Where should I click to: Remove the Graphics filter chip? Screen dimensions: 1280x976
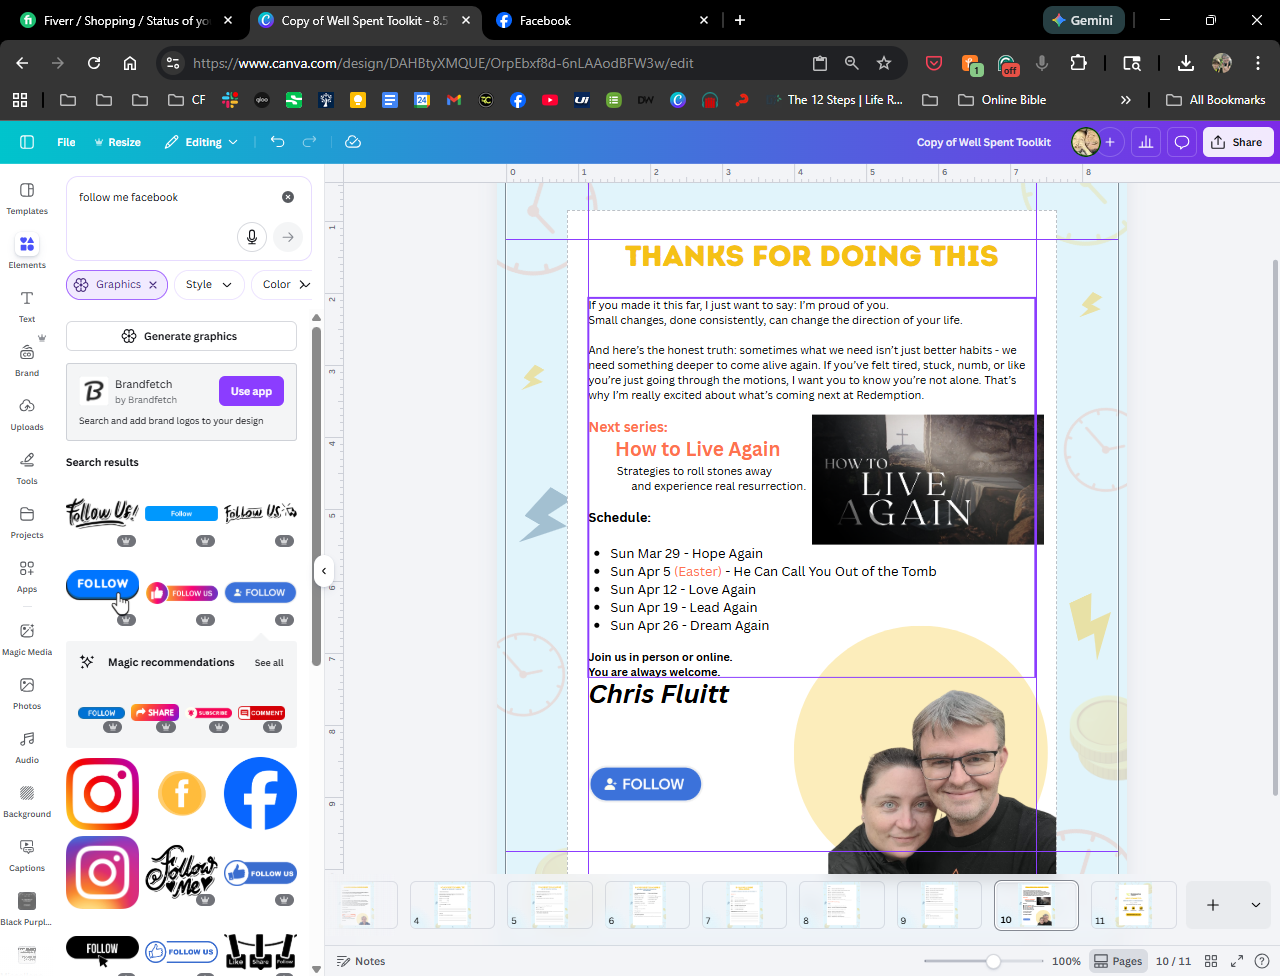[153, 285]
